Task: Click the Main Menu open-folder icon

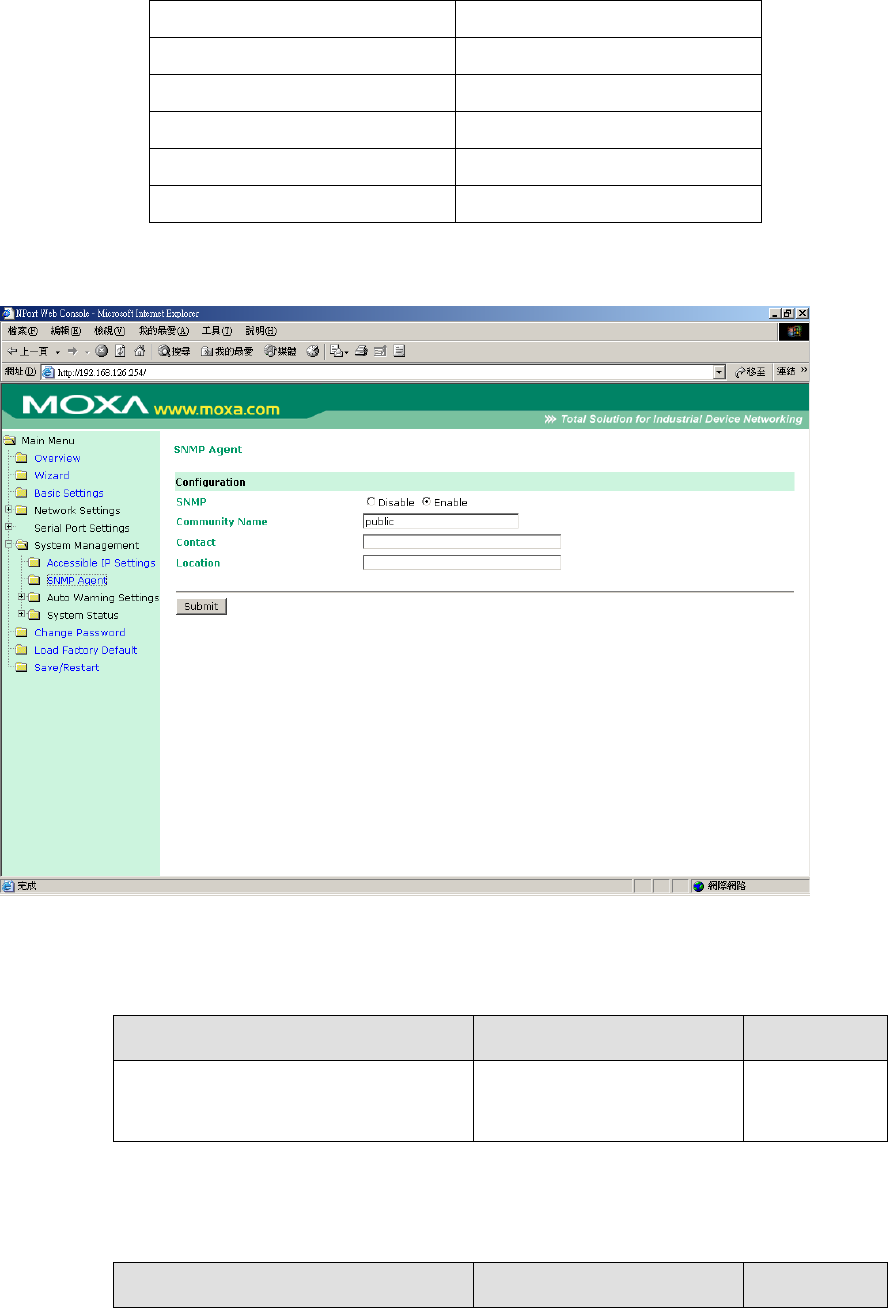Action: pyautogui.click(x=11, y=440)
